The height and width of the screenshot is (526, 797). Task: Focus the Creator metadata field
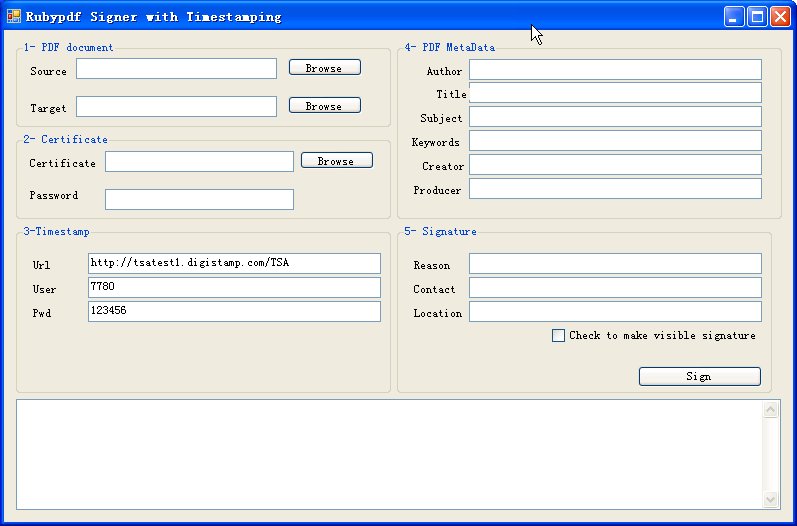(x=615, y=165)
